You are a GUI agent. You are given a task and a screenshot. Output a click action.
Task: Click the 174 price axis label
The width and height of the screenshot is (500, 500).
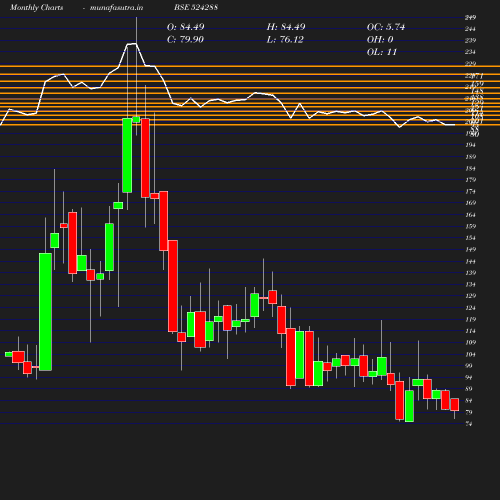coord(470,191)
